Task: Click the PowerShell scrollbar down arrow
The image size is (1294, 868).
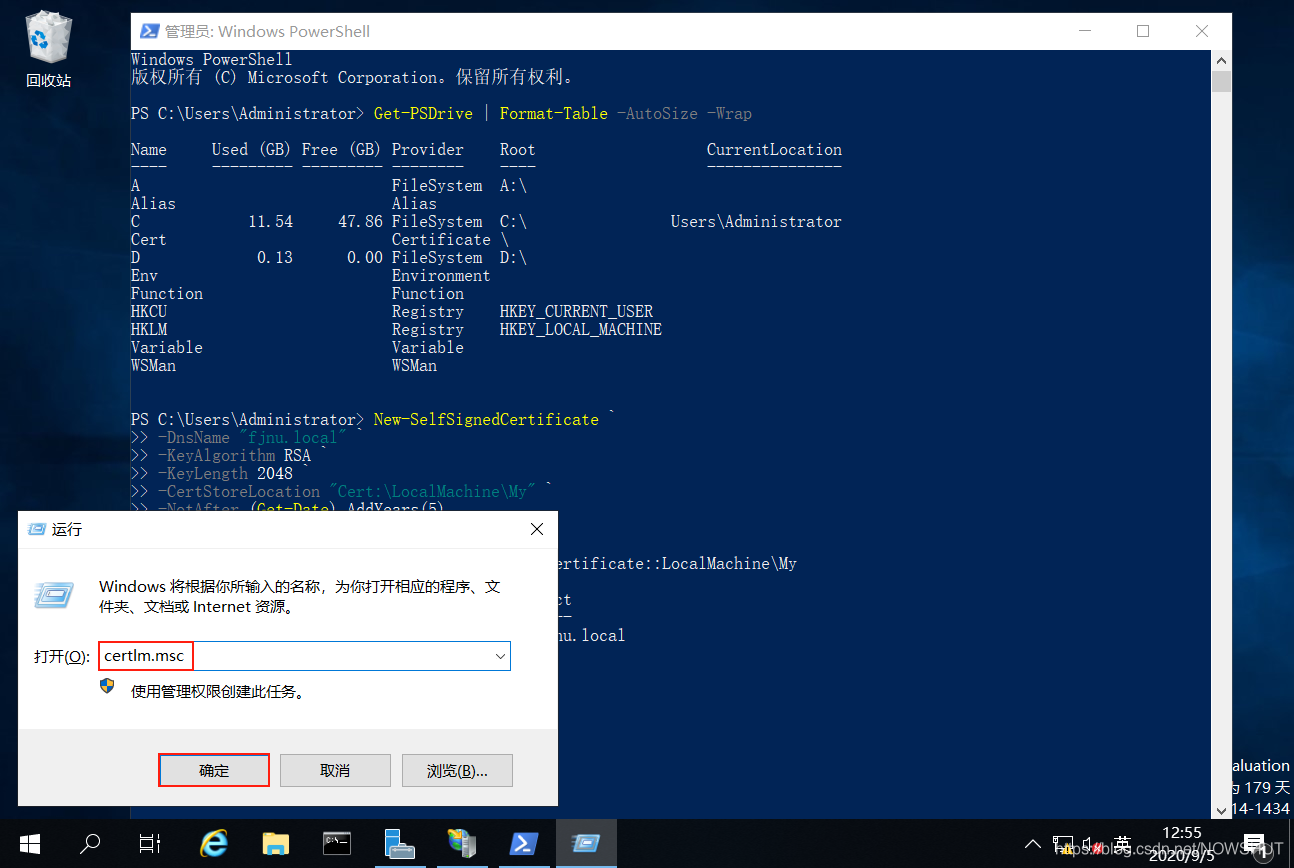Action: point(1221,811)
